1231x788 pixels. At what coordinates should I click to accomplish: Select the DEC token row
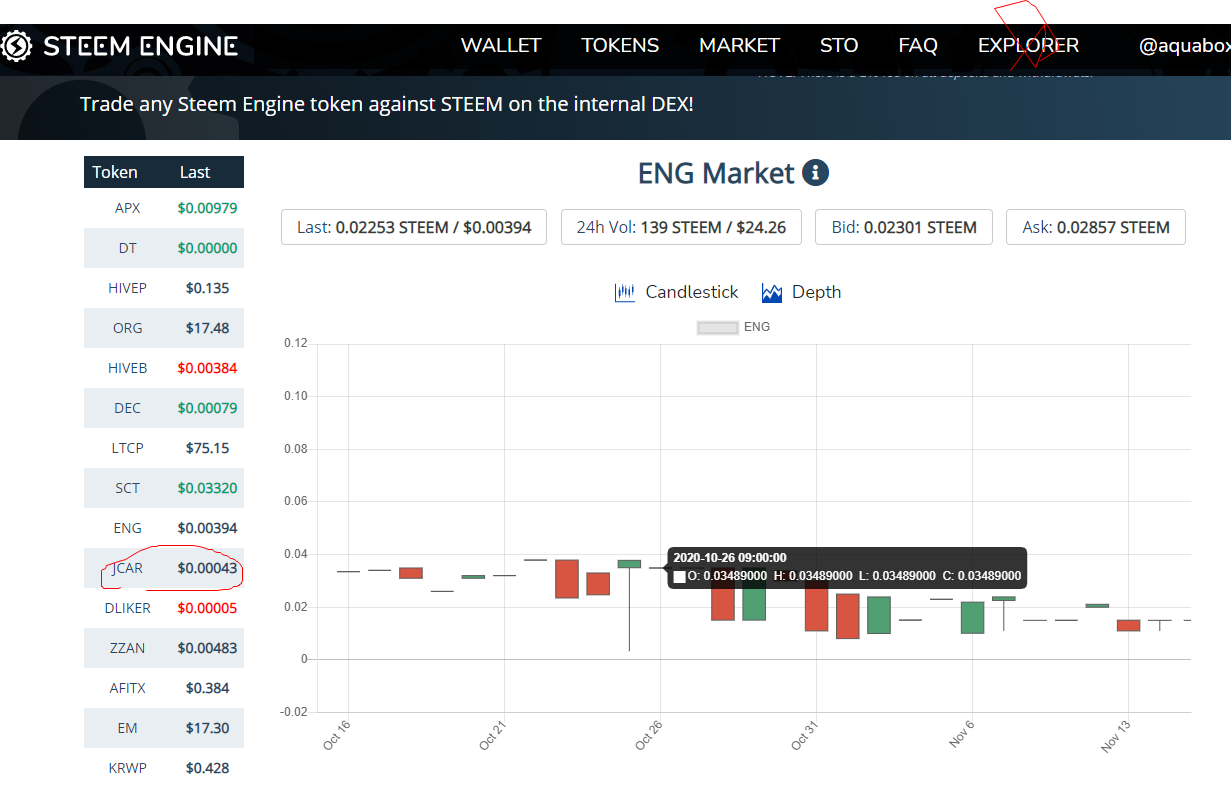point(164,408)
